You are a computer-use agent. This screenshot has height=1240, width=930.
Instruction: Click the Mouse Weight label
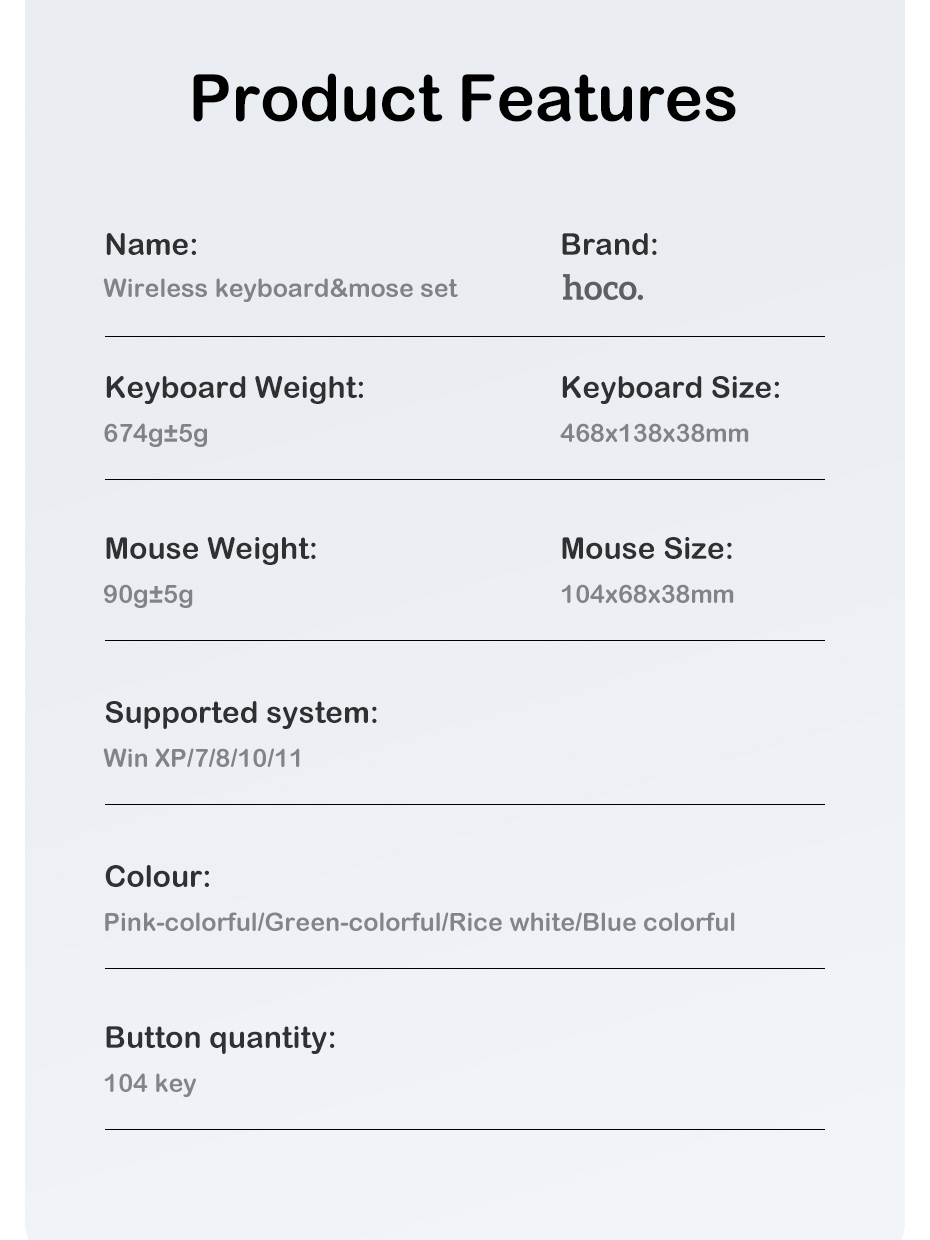210,548
